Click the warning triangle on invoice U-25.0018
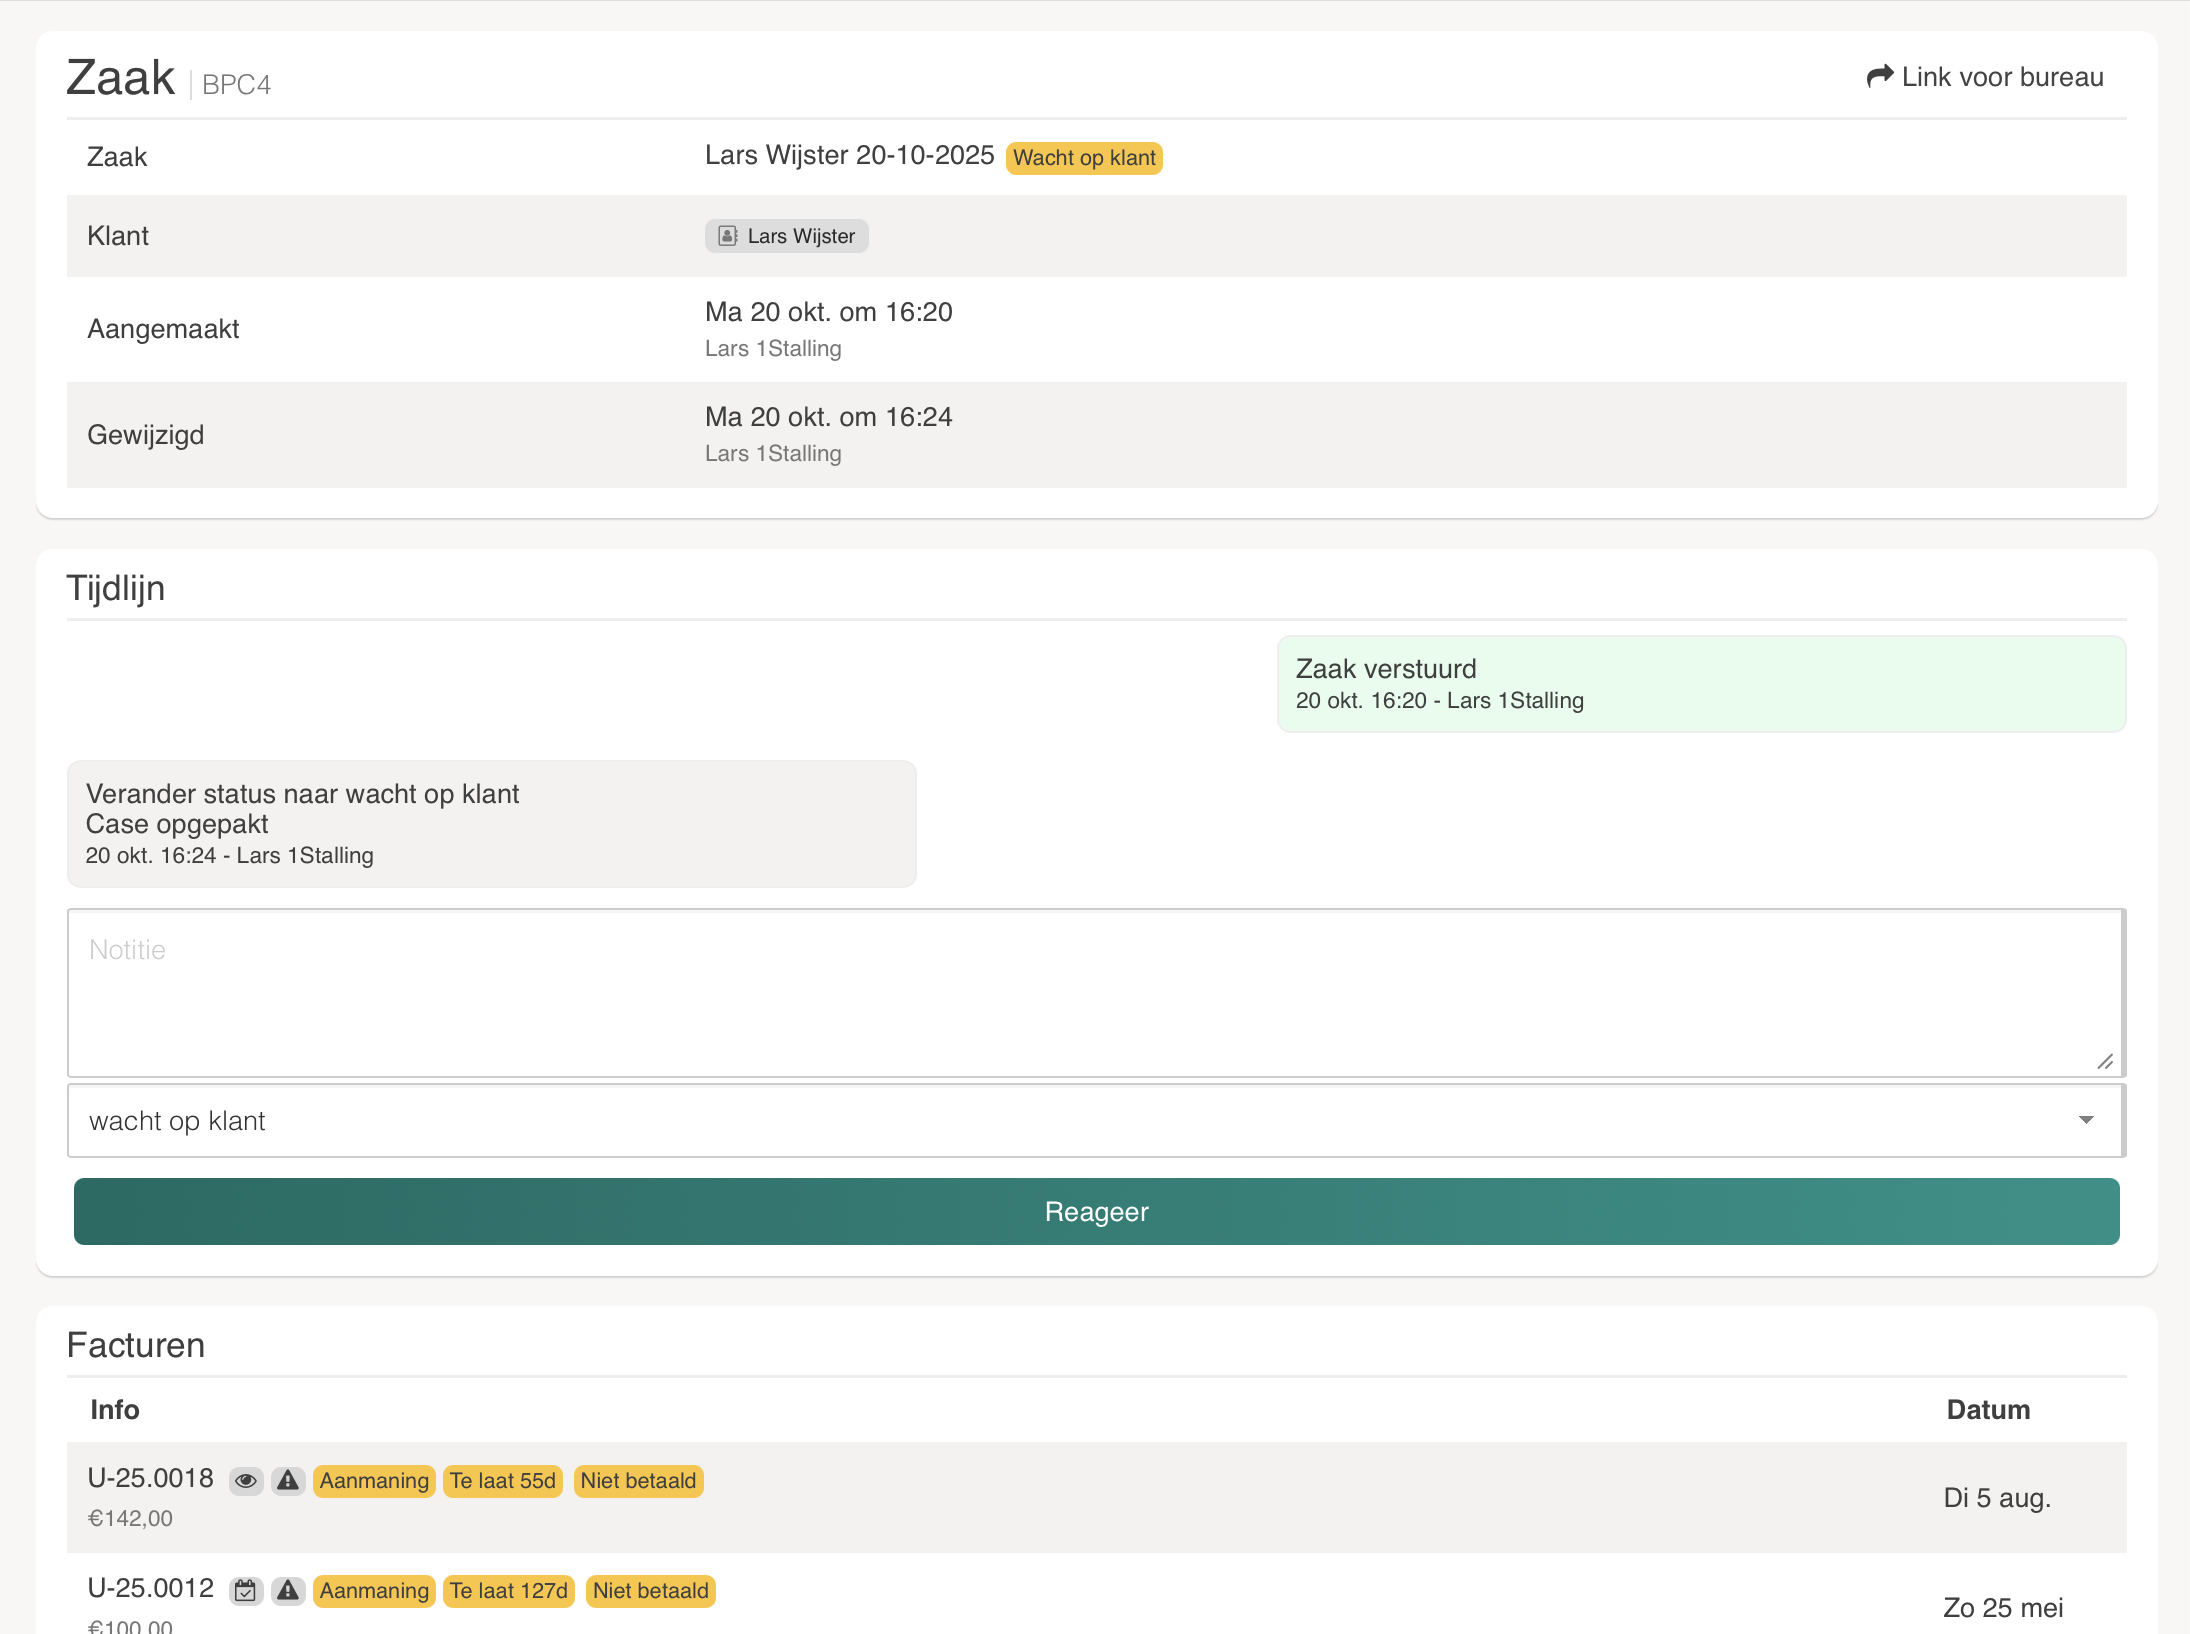The height and width of the screenshot is (1634, 2190). (288, 1481)
